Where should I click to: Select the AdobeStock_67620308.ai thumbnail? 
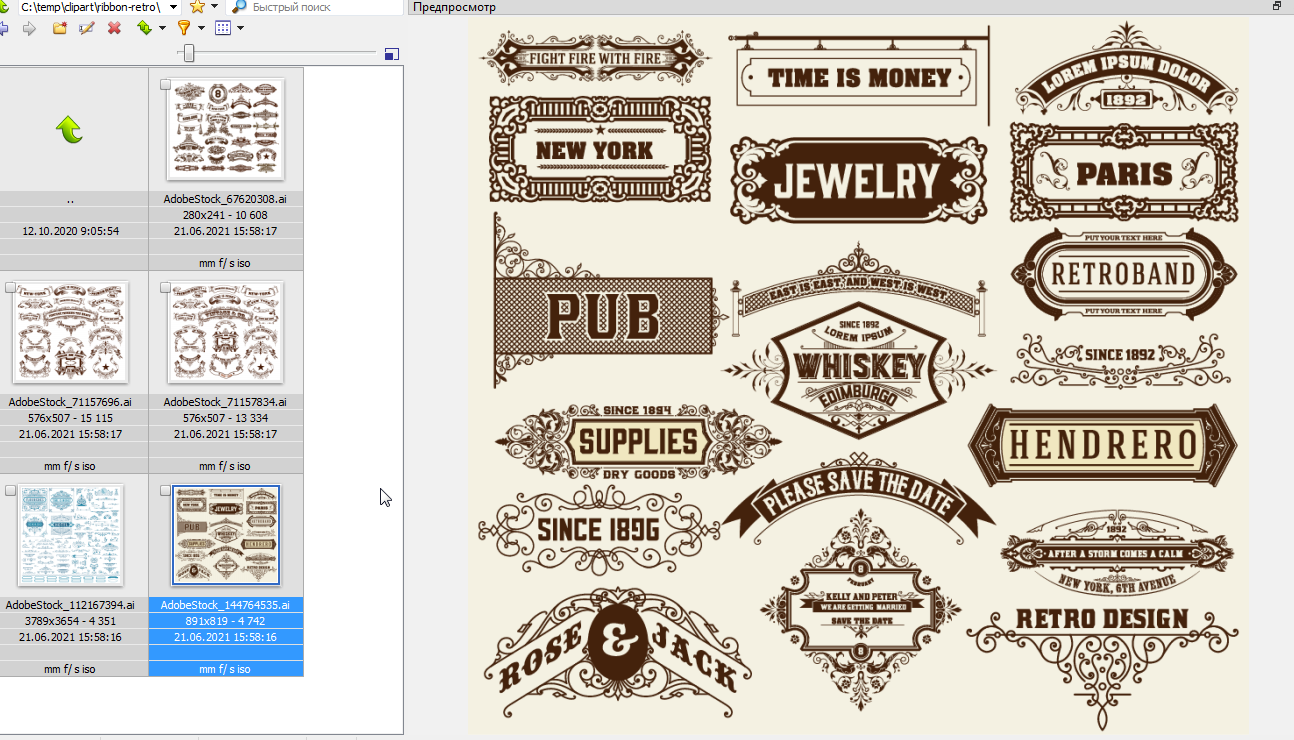[x=226, y=129]
